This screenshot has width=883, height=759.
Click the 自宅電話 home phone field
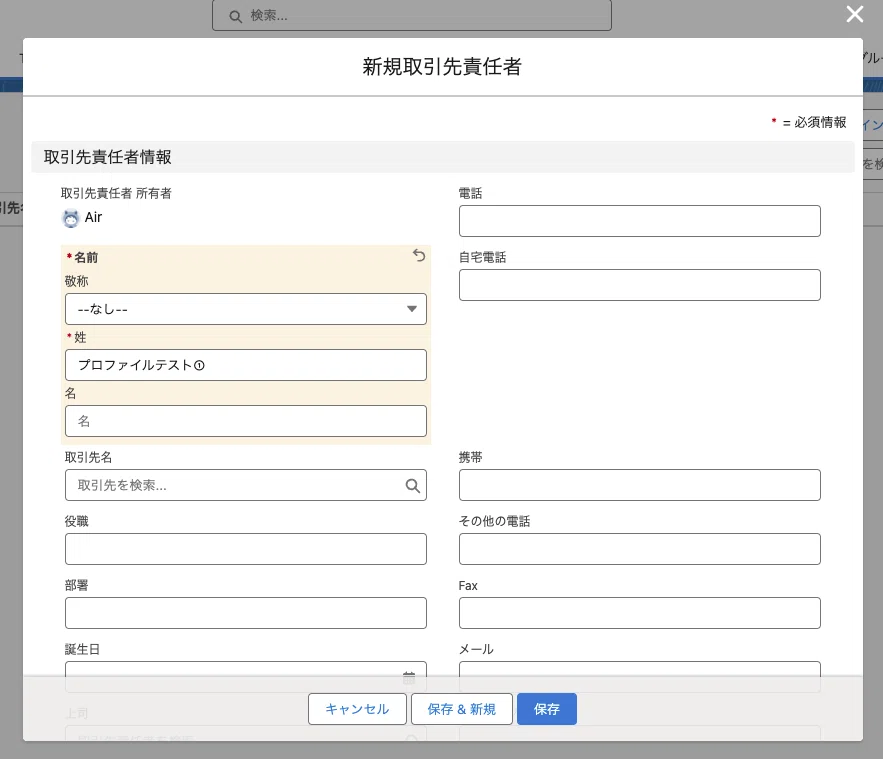pos(639,285)
